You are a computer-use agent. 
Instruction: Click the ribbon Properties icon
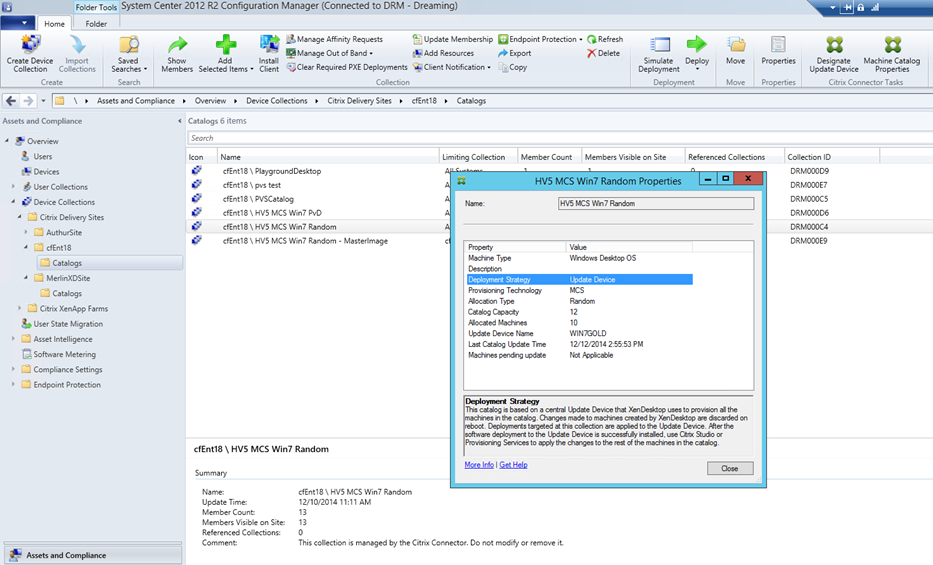[778, 45]
